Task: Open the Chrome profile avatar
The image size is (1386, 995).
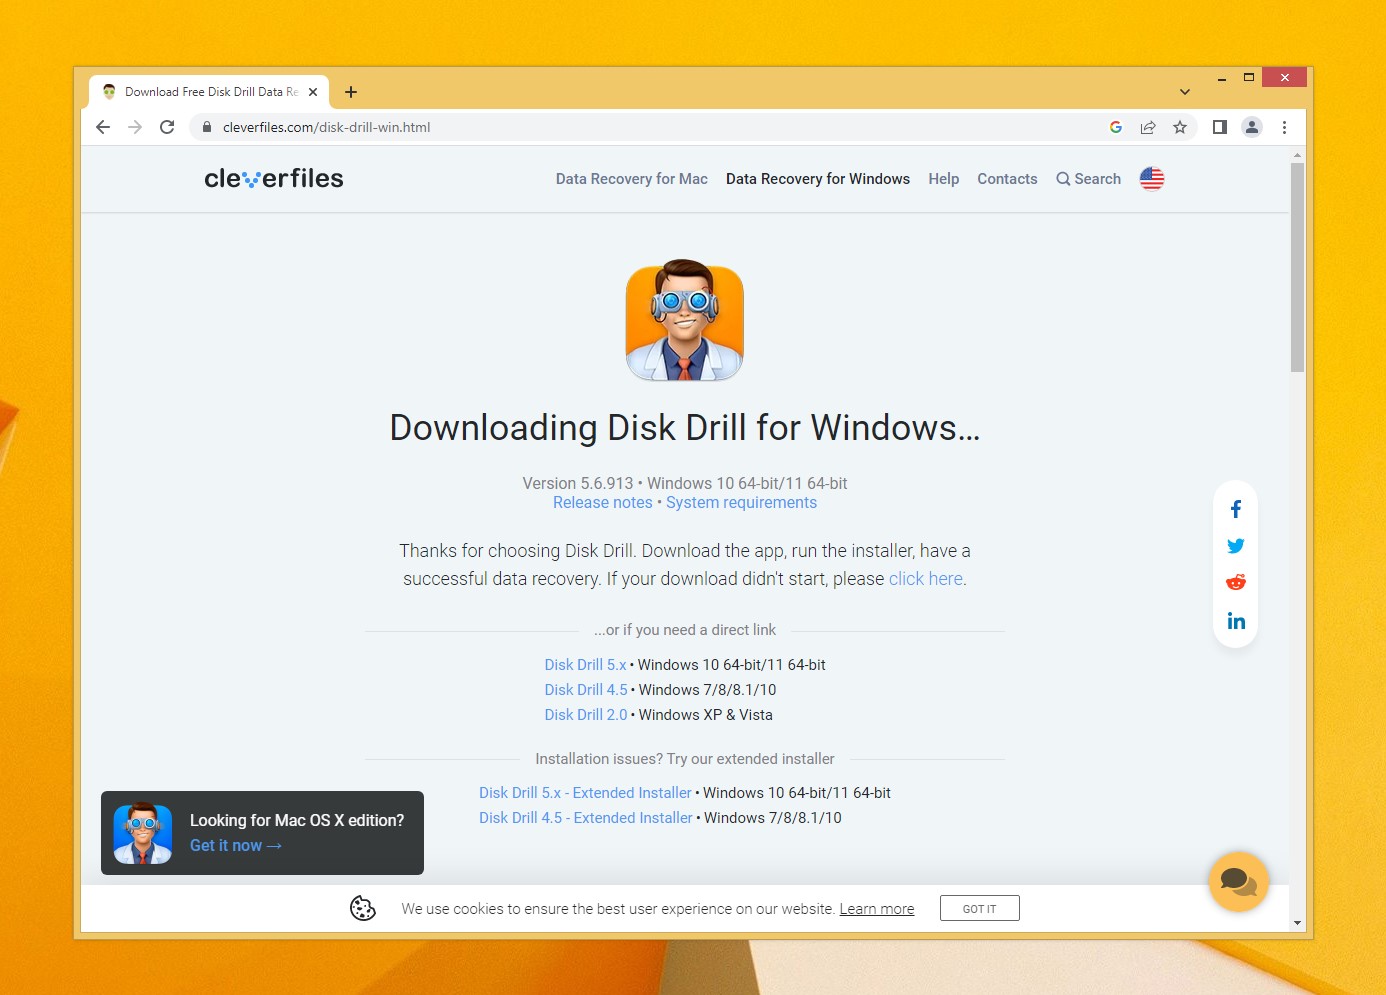Action: click(1252, 127)
